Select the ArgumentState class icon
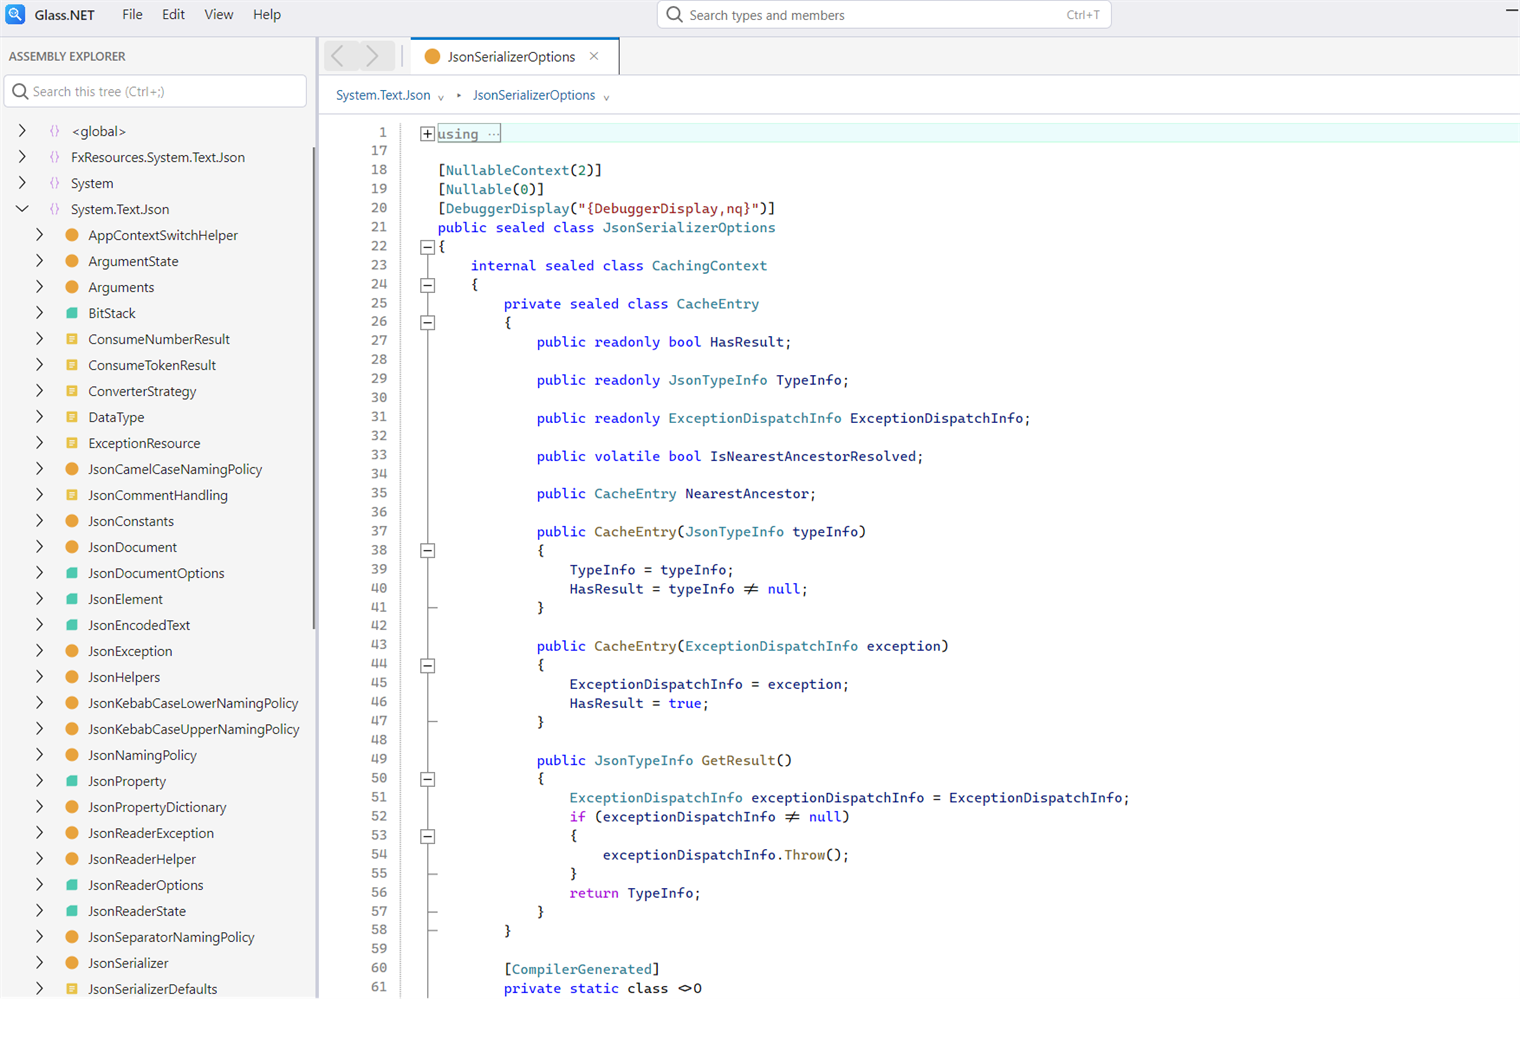1520x1045 pixels. pos(72,261)
